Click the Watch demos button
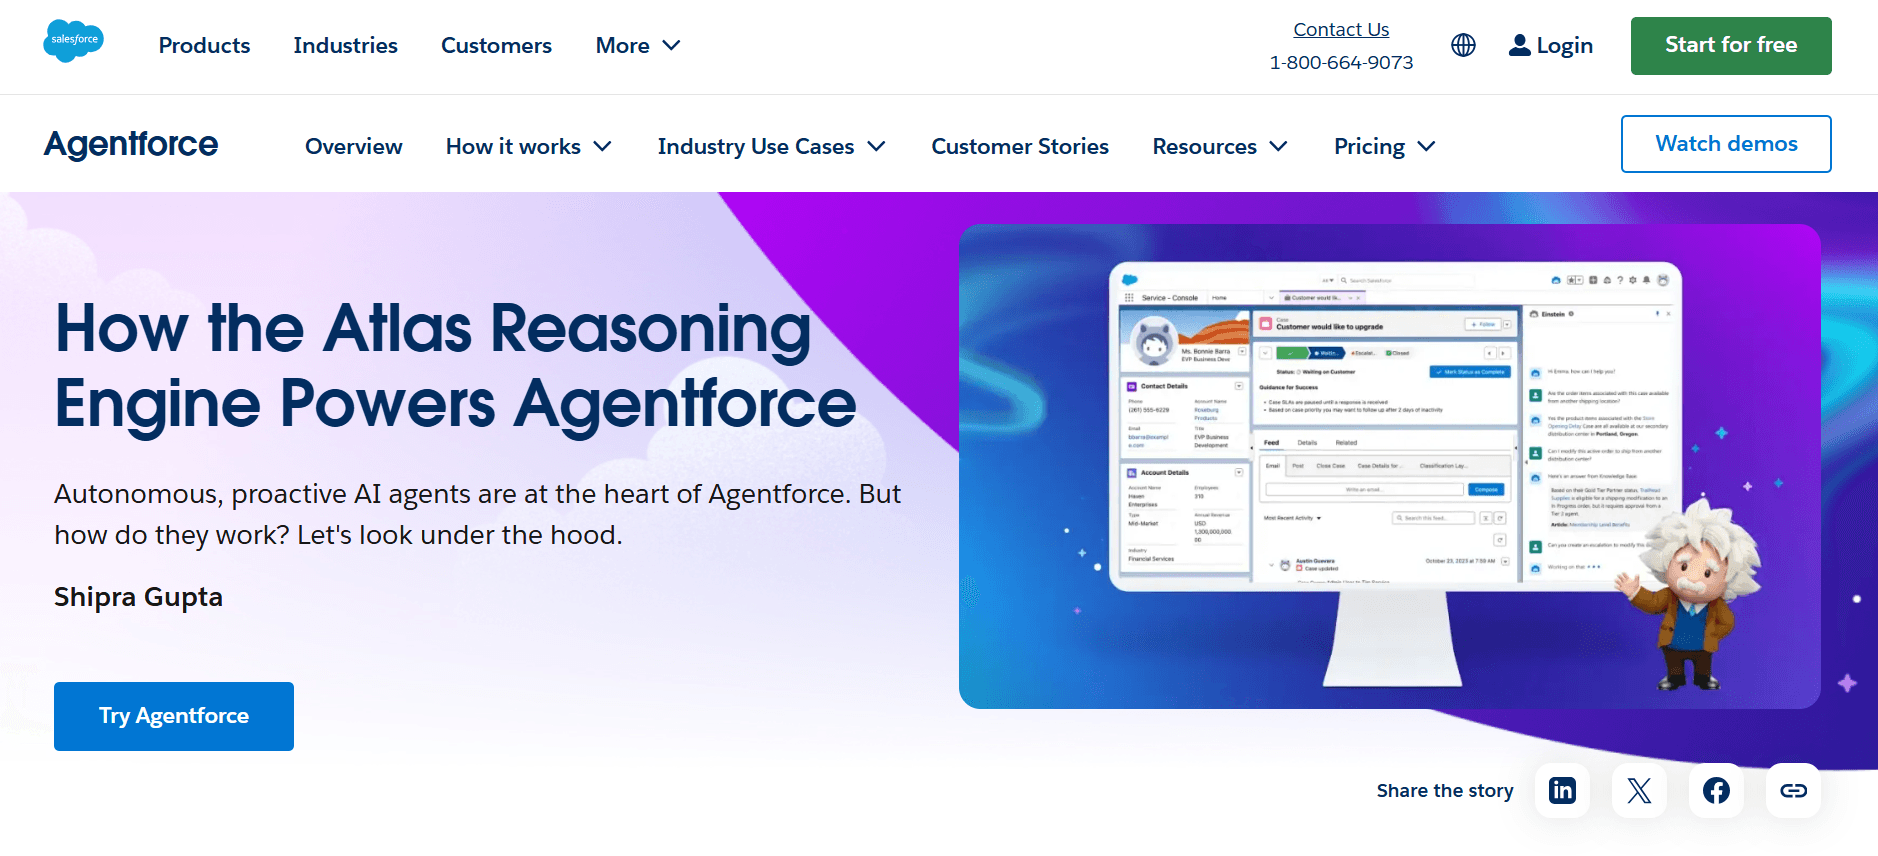 pos(1726,144)
